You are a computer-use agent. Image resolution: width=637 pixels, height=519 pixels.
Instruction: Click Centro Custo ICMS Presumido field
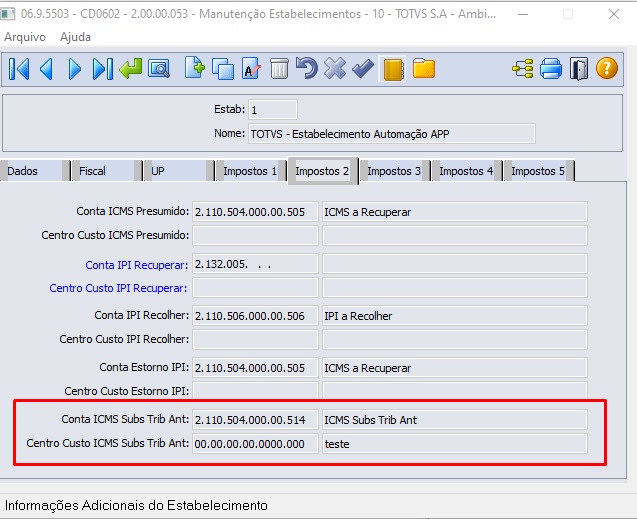click(255, 236)
